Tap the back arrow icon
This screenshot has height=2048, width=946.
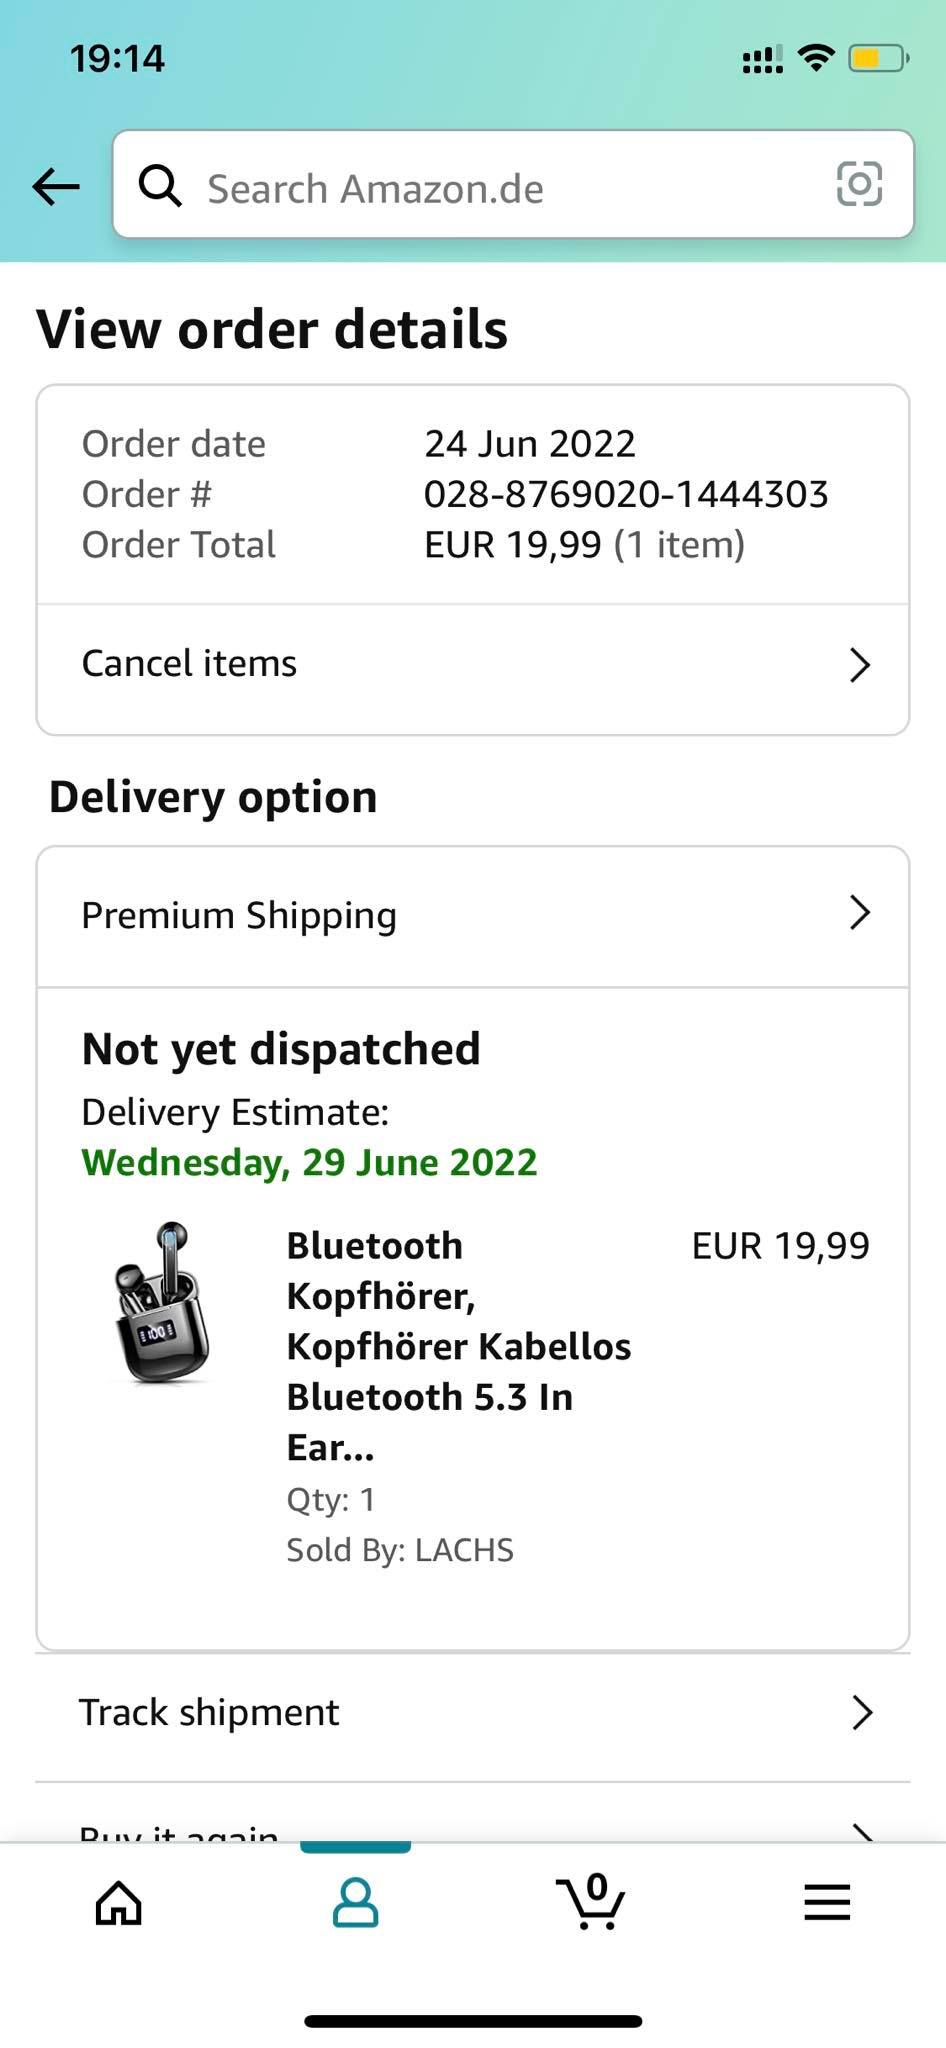[56, 186]
